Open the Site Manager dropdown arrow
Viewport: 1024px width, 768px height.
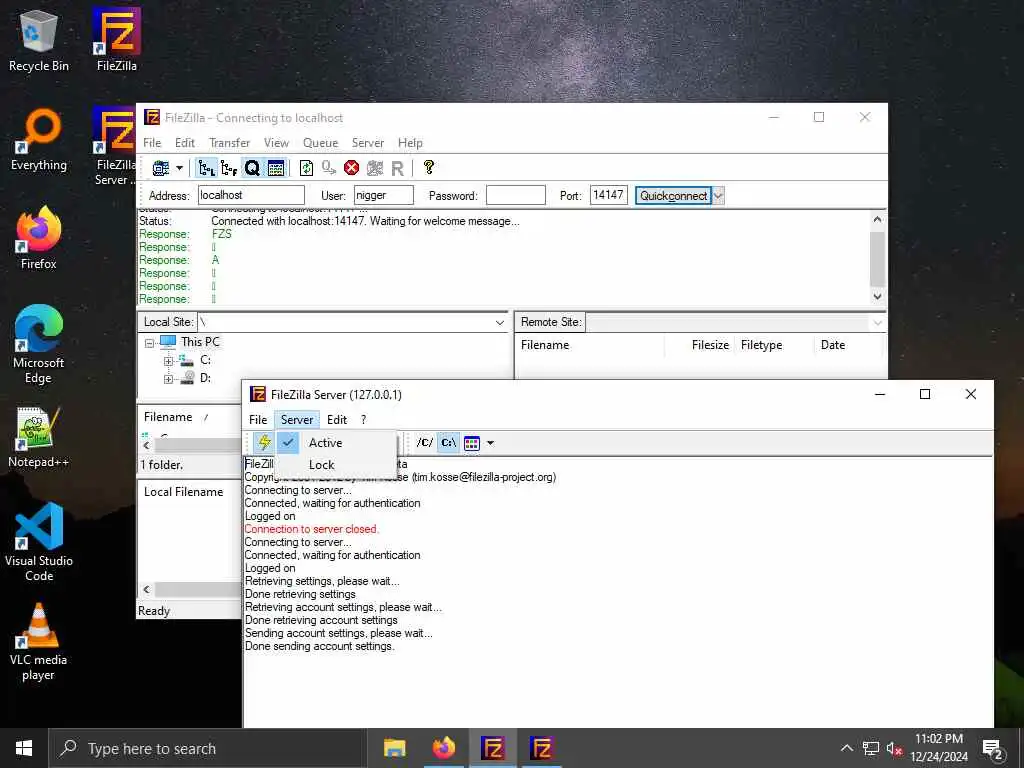(179, 168)
